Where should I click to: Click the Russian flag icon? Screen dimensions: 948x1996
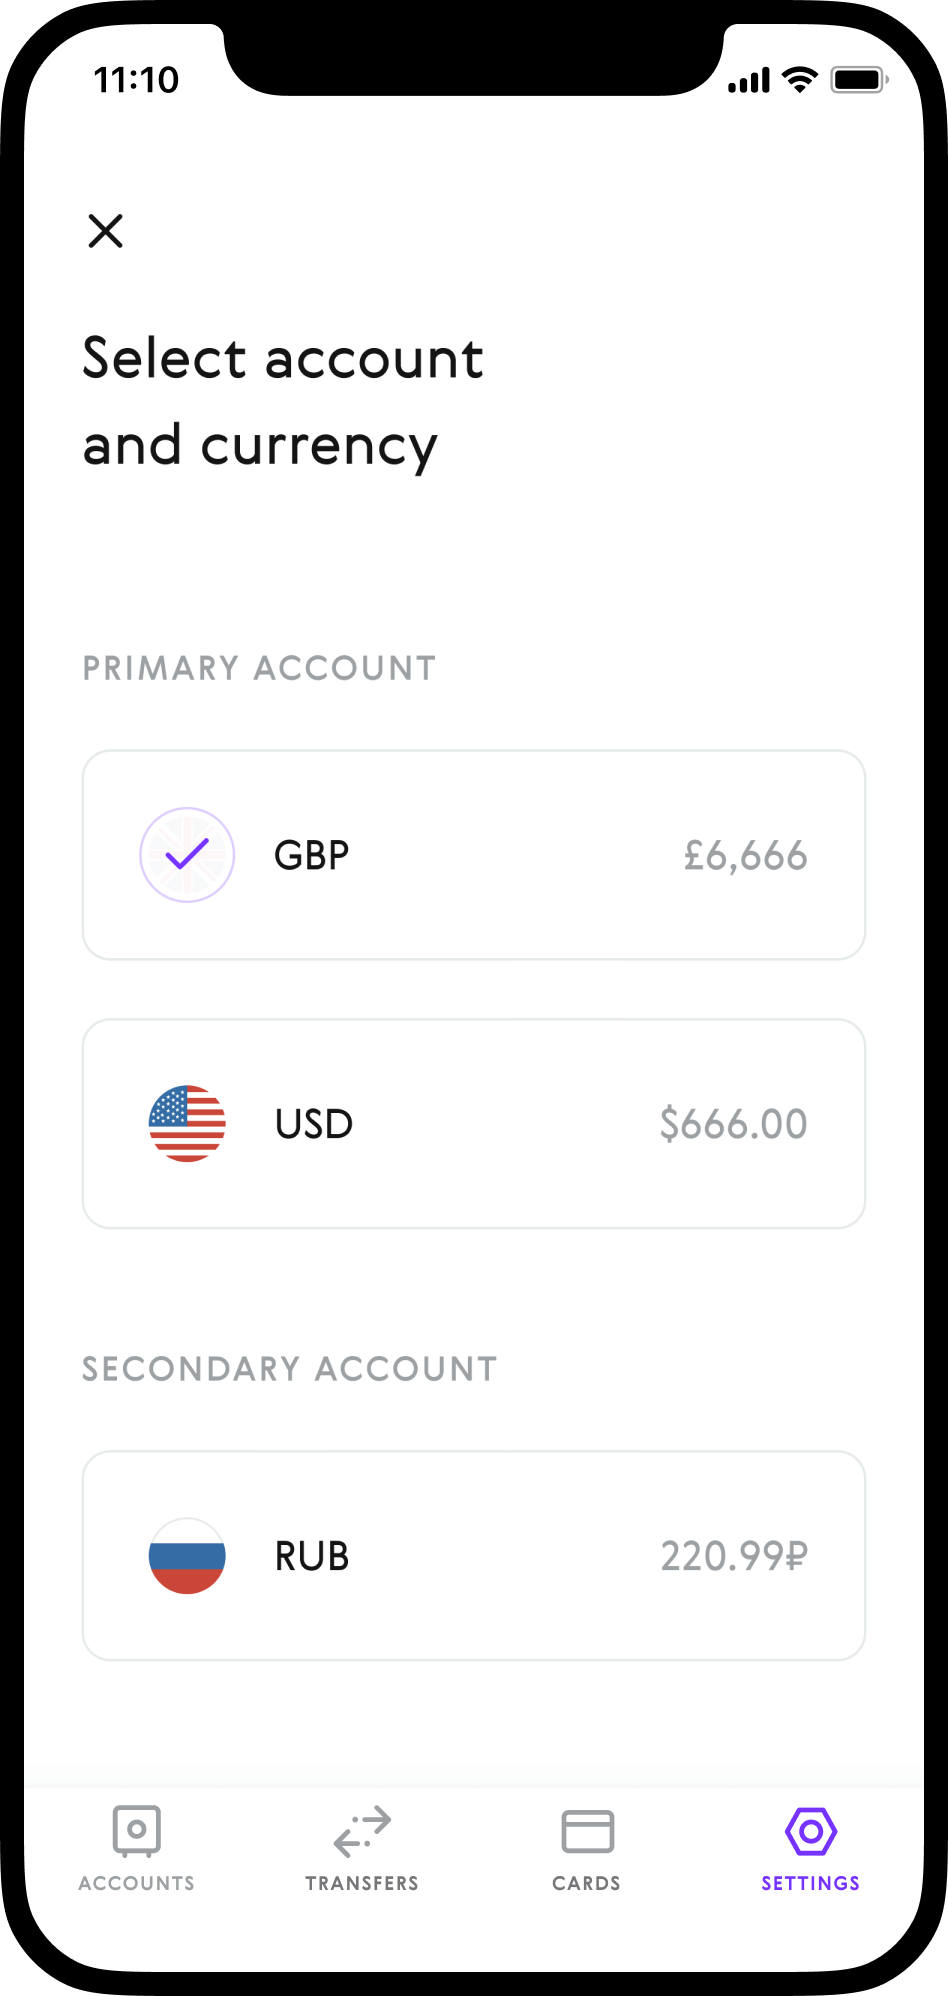(x=187, y=1556)
